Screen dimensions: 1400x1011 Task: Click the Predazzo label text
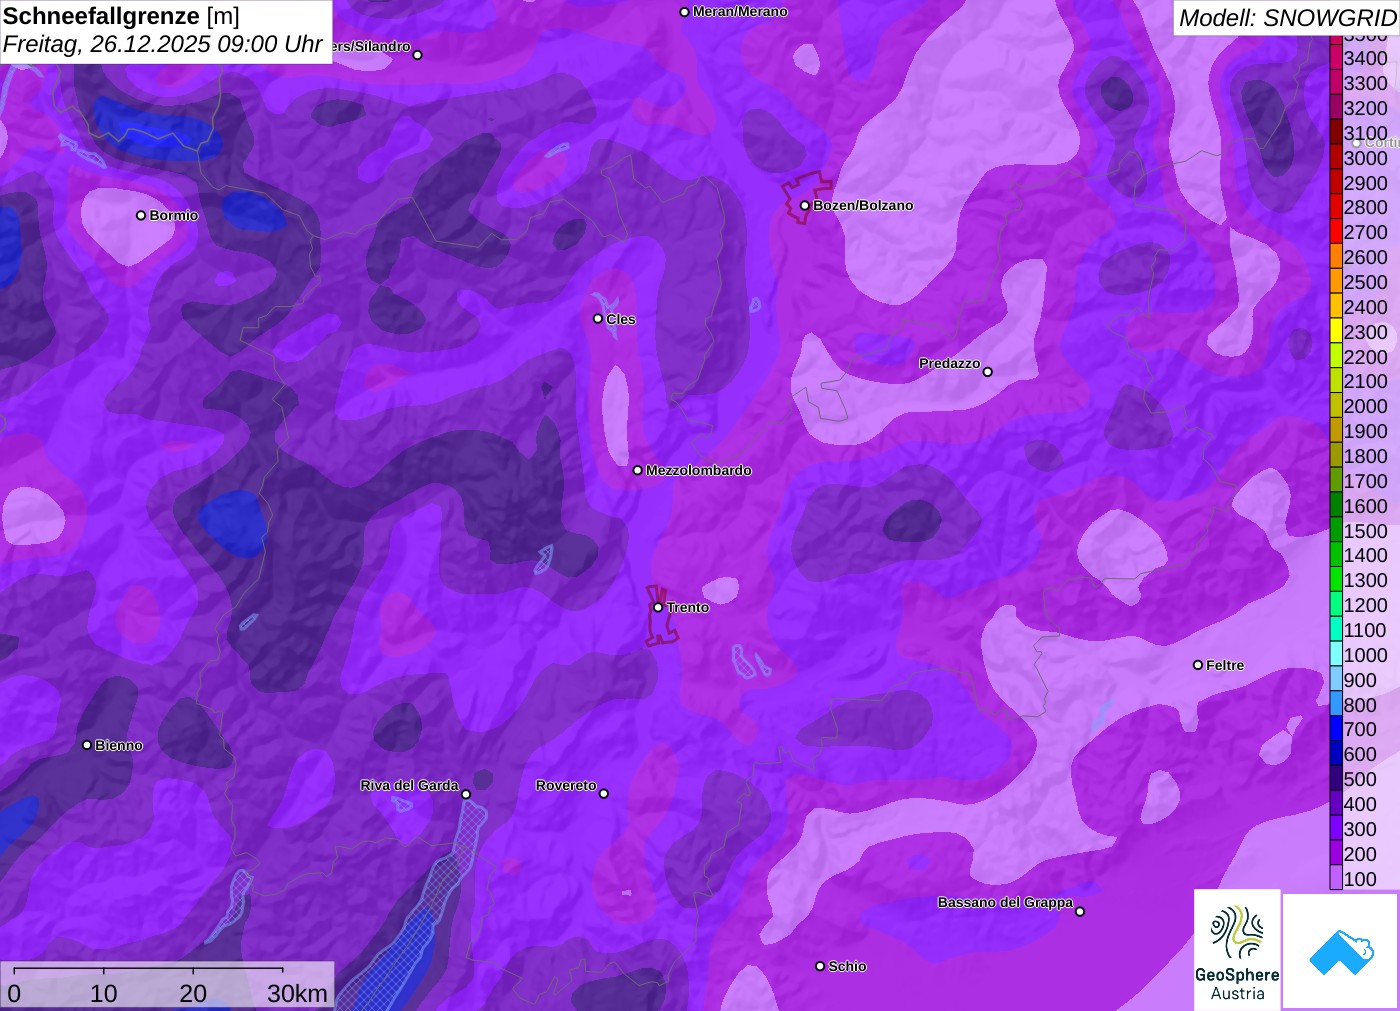(x=950, y=363)
